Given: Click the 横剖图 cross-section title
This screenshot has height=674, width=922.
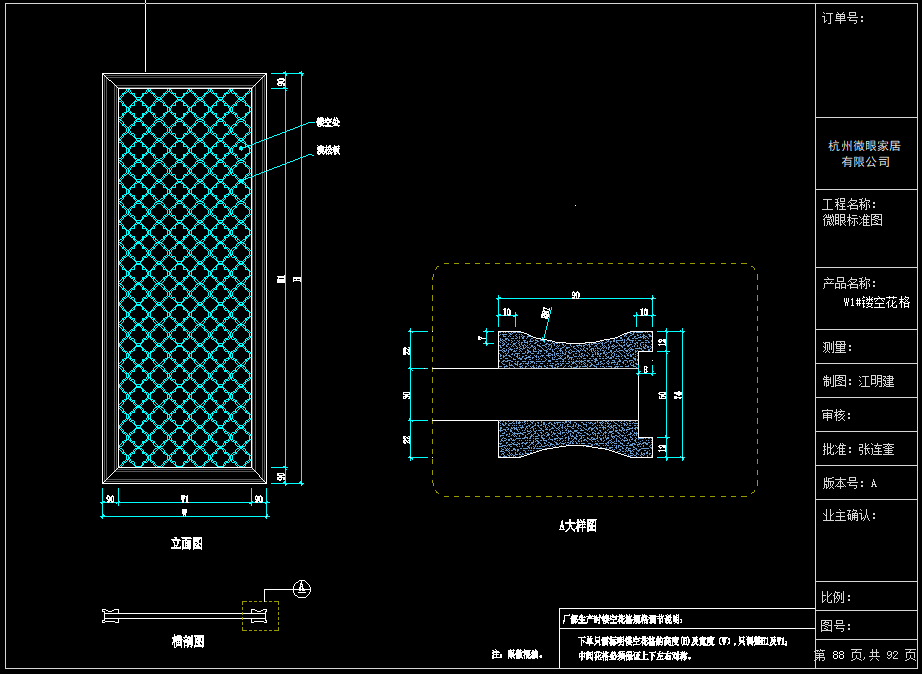Looking at the screenshot, I should (x=186, y=642).
